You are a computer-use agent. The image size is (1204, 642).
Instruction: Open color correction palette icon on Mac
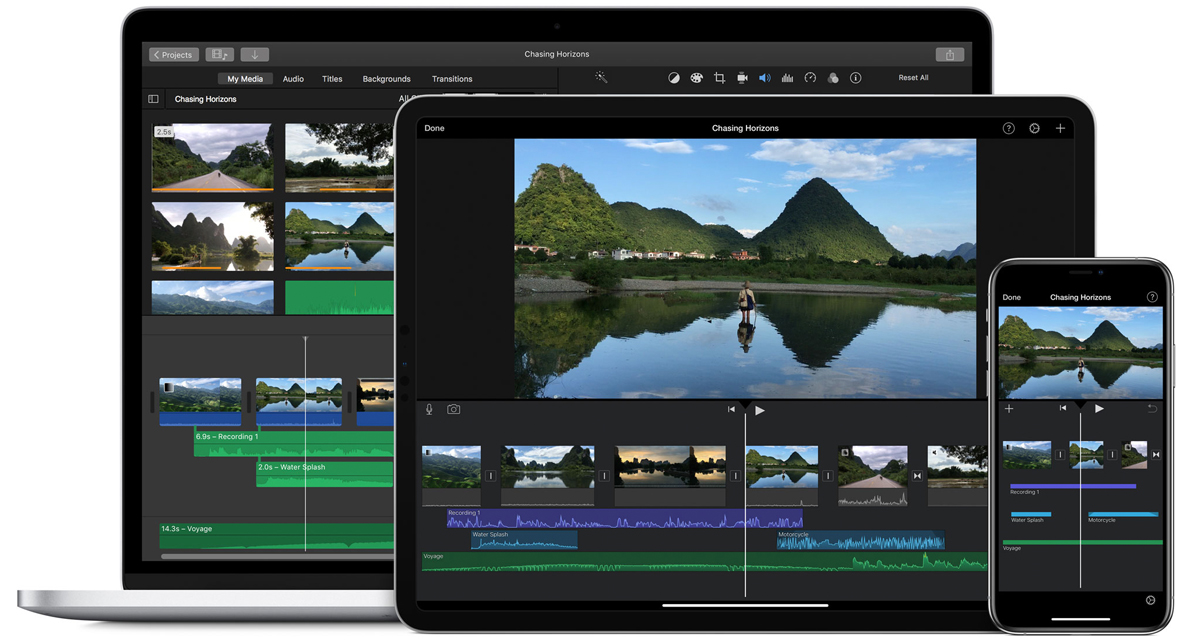click(x=696, y=78)
